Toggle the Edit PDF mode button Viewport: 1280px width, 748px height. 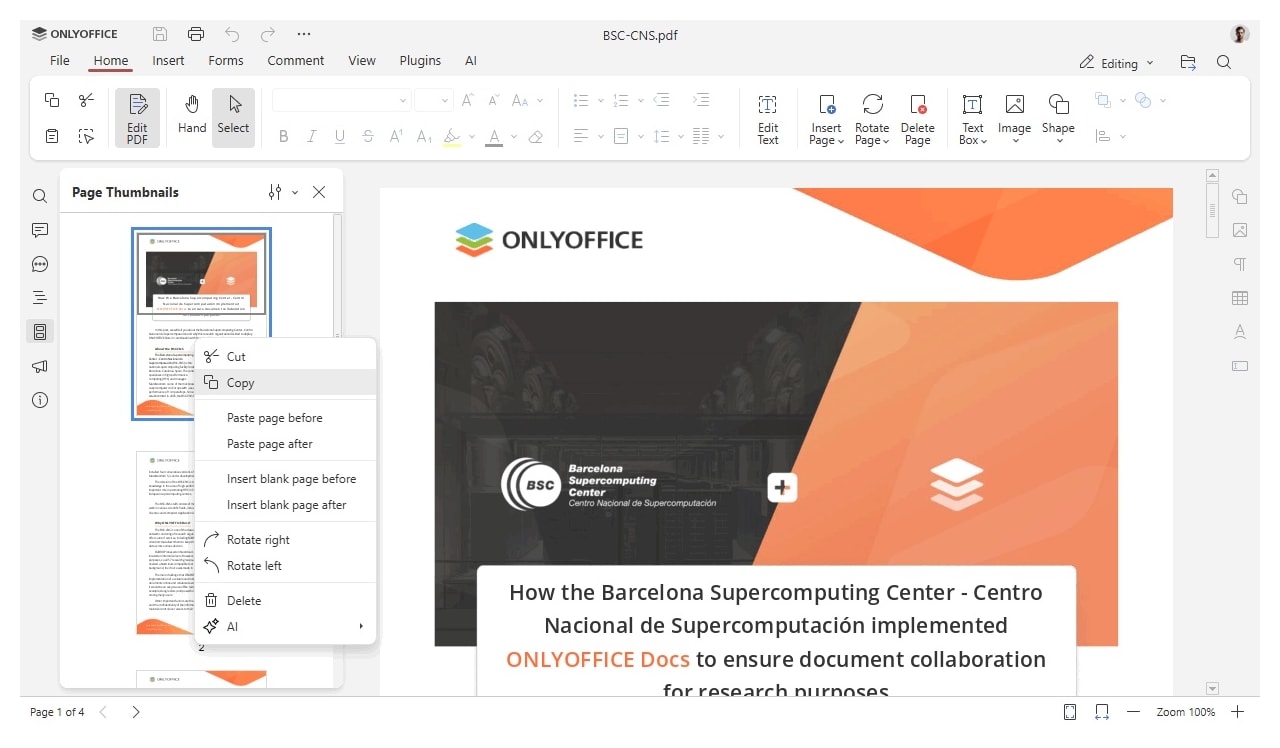(x=137, y=118)
